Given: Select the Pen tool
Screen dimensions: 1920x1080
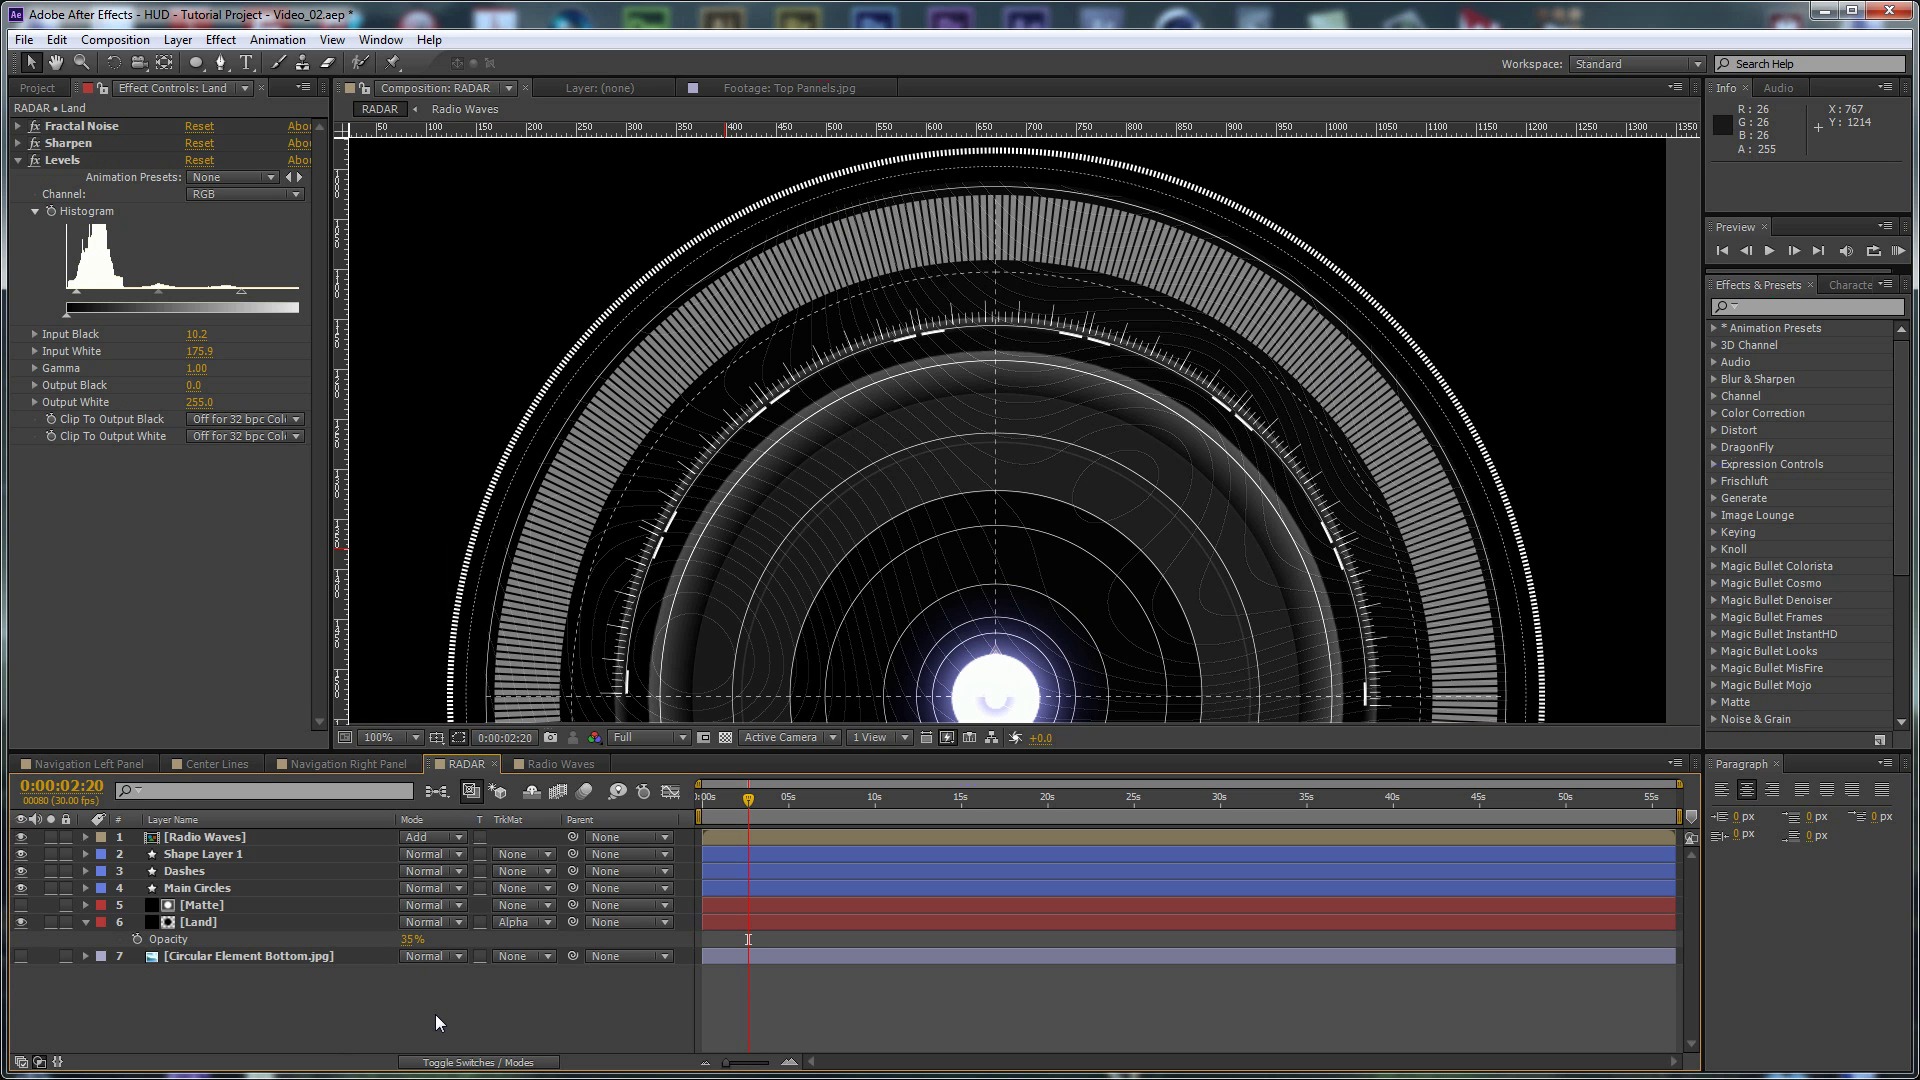Looking at the screenshot, I should coord(221,63).
